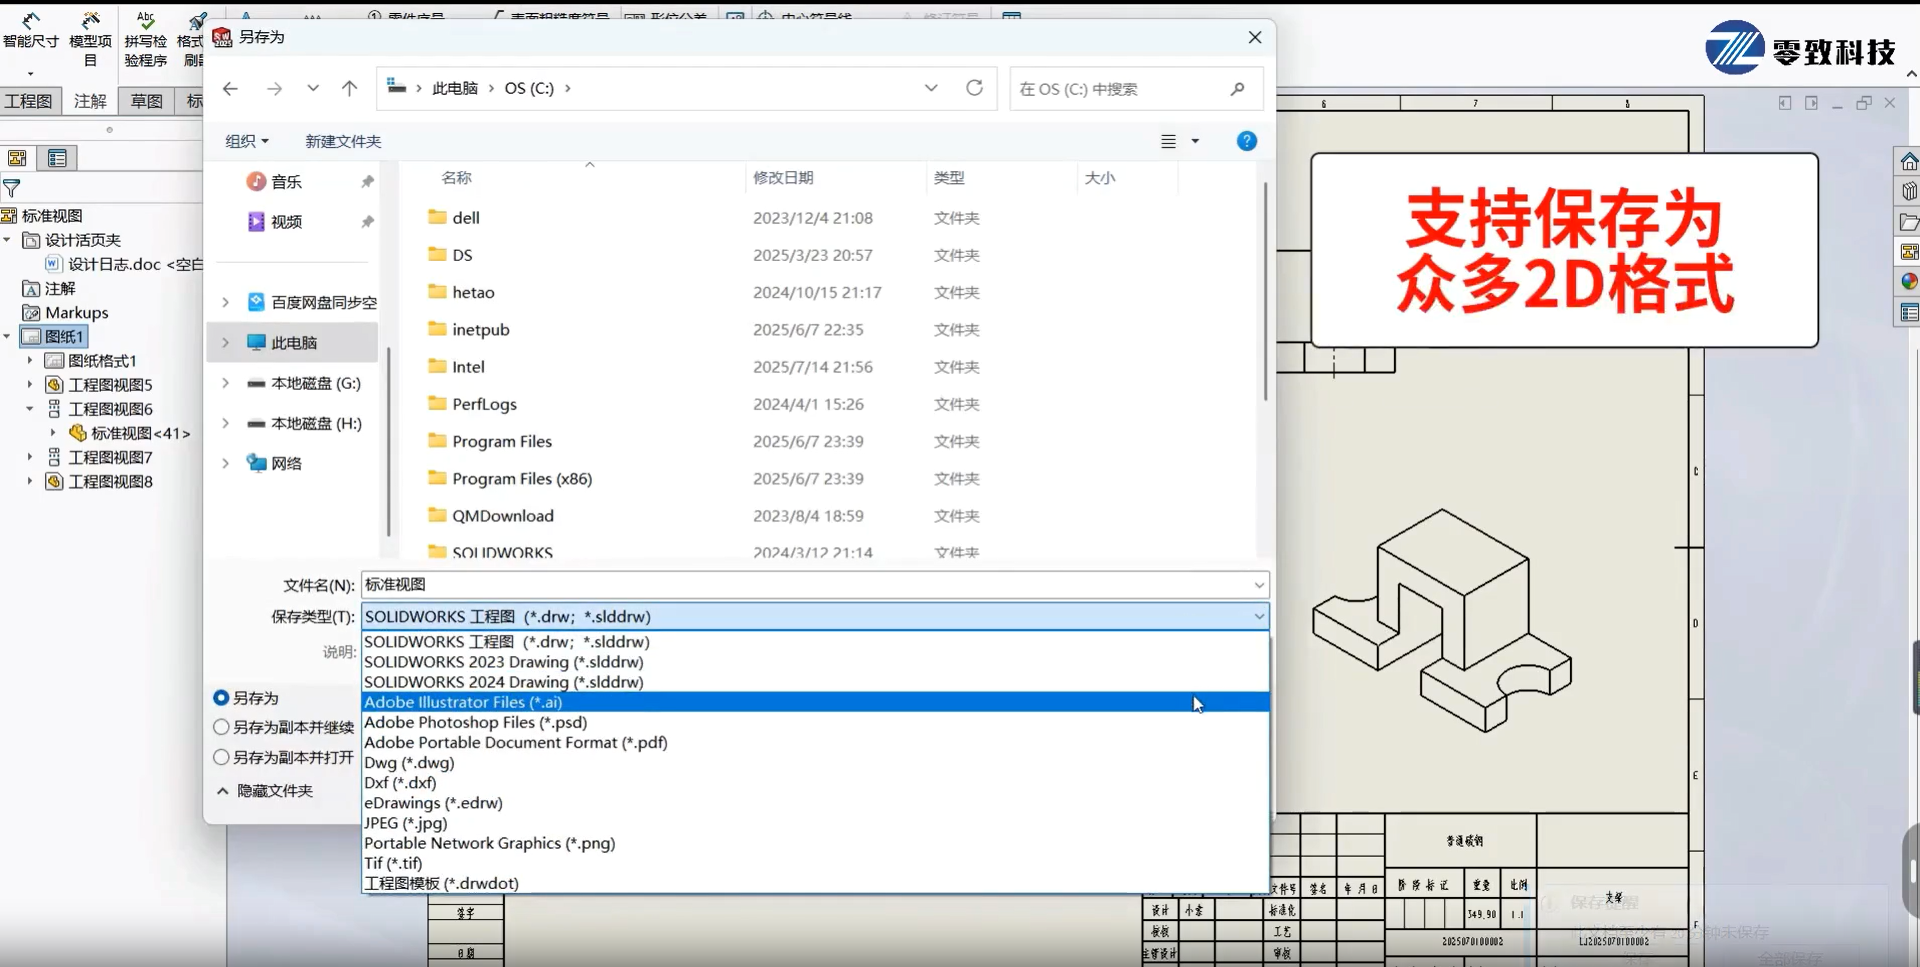Click the search magnifier icon
Image resolution: width=1920 pixels, height=967 pixels.
1237,89
